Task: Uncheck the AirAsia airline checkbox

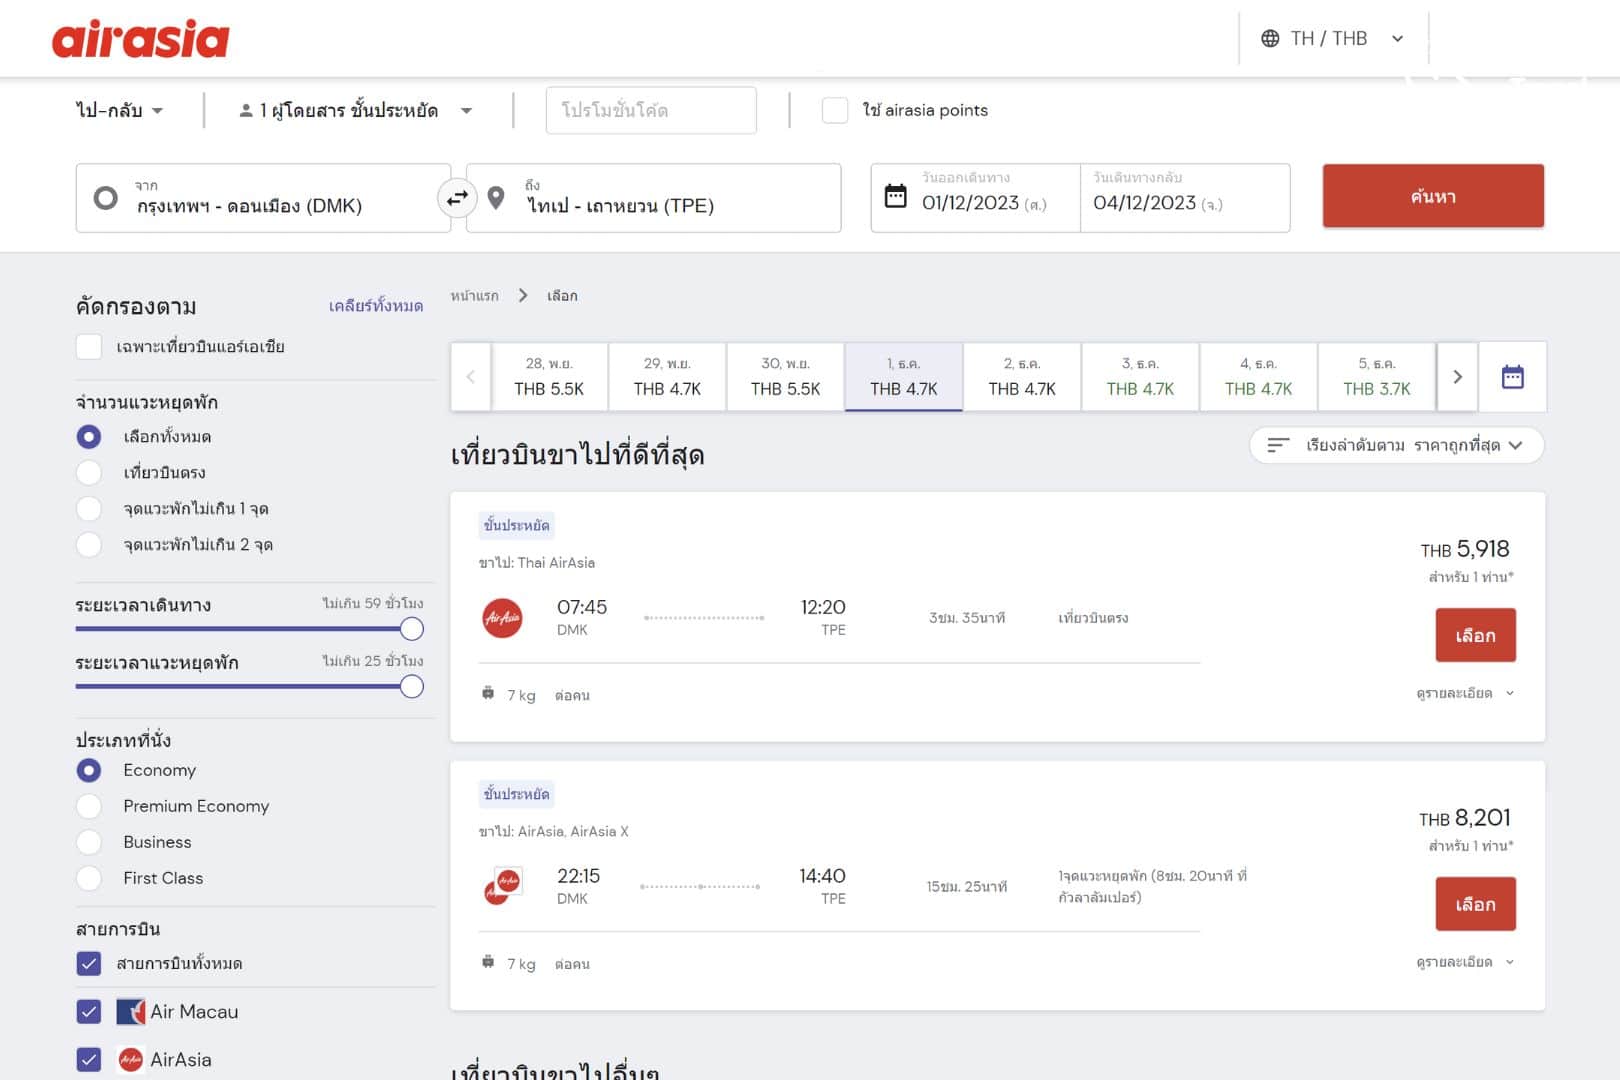Action: pyautogui.click(x=89, y=1059)
